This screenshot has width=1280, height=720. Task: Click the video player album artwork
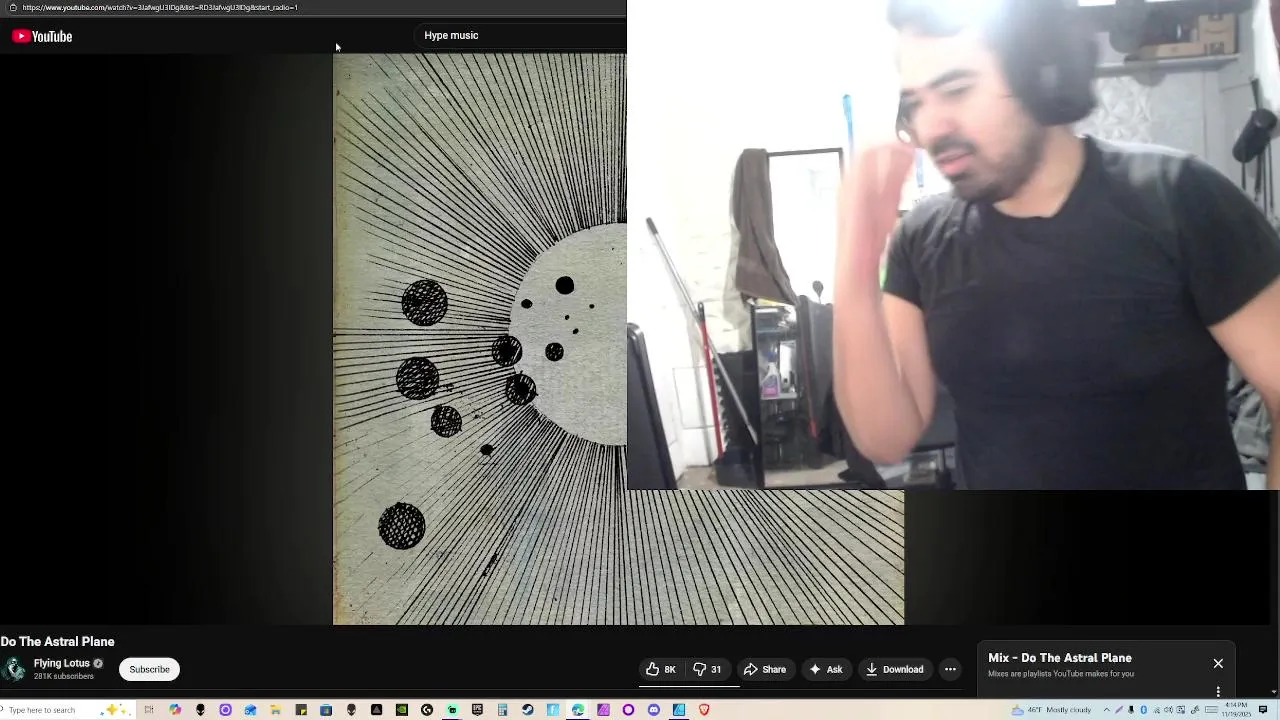480,340
